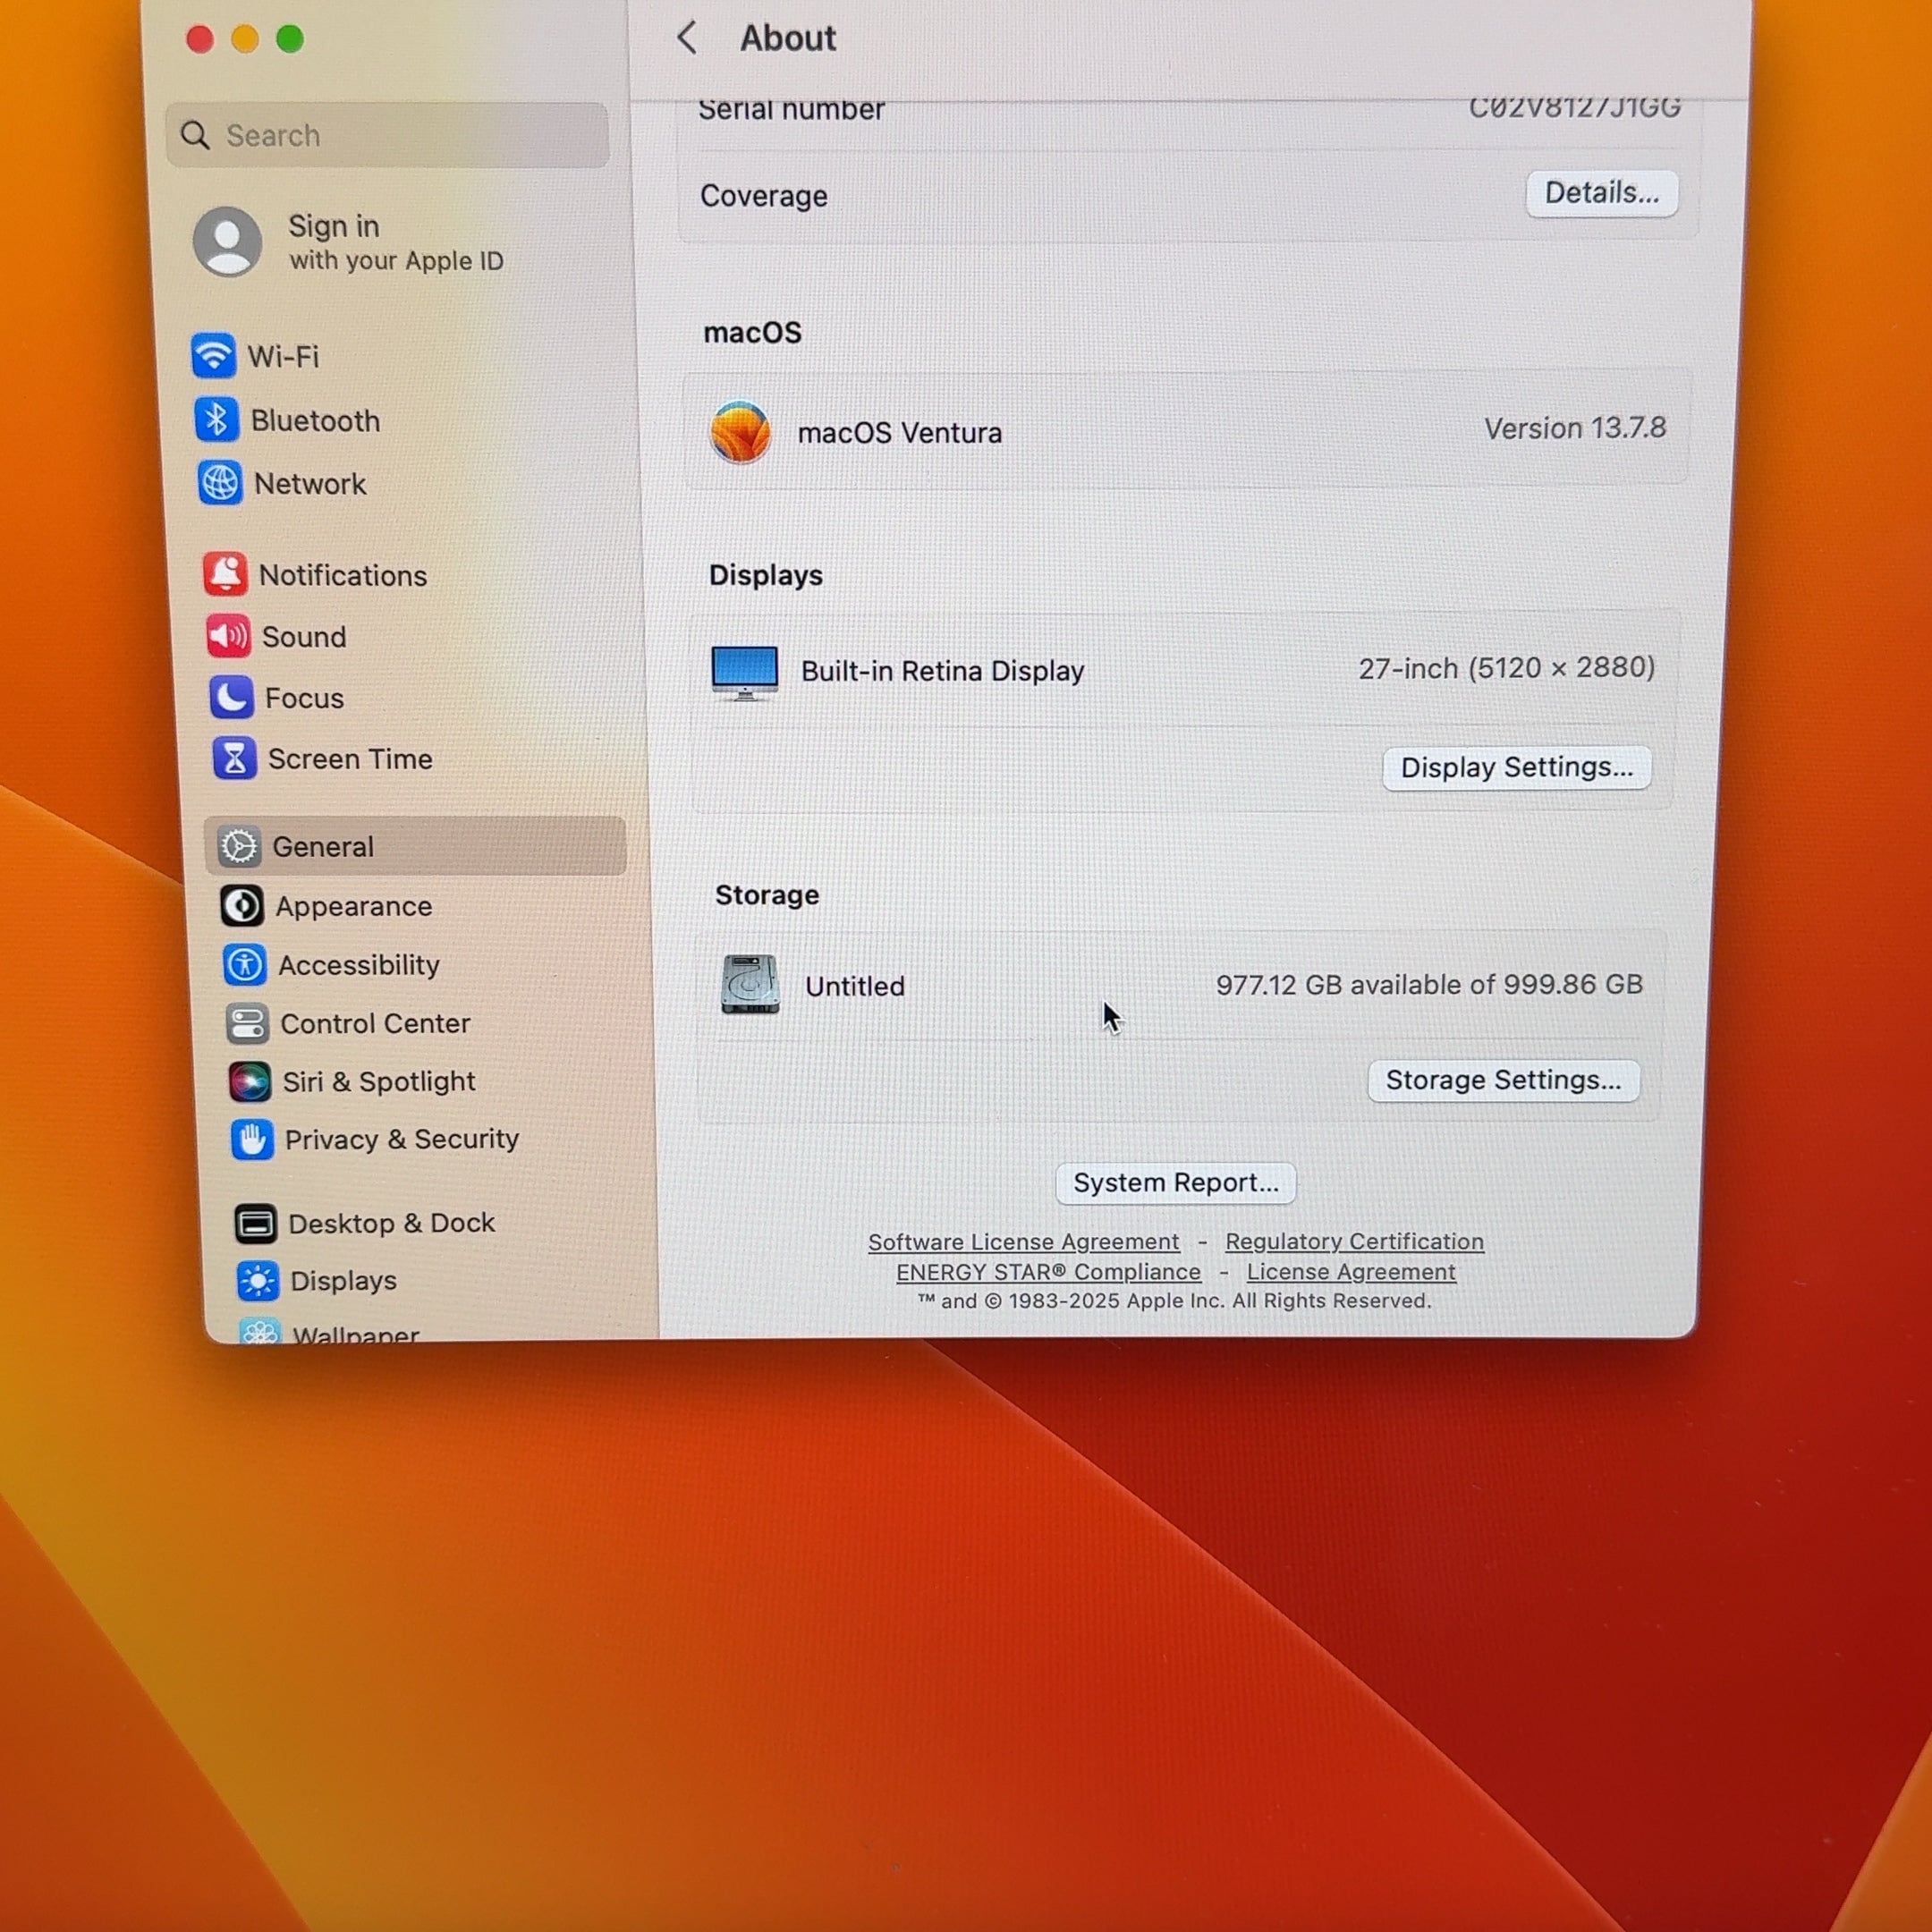
Task: Click the Screen Time hourglass icon
Action: (235, 758)
